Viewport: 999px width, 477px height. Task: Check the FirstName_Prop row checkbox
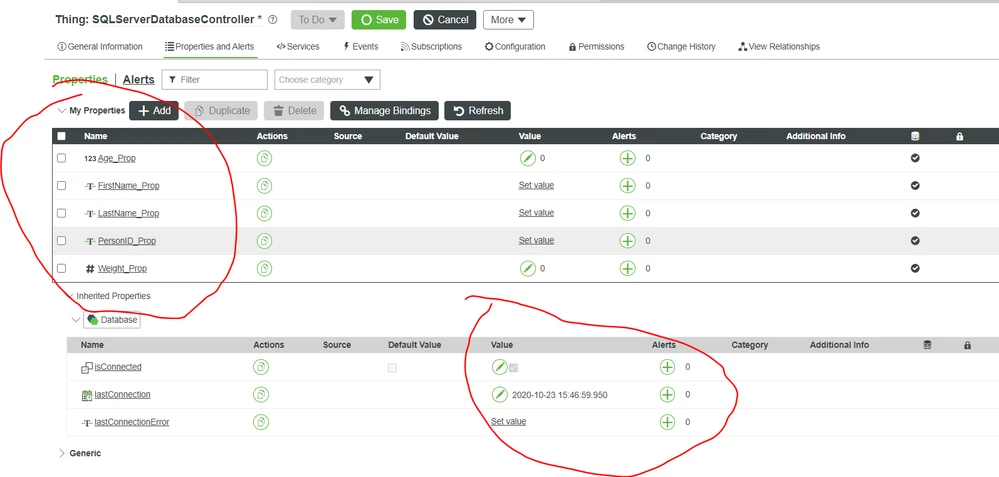[x=61, y=185]
